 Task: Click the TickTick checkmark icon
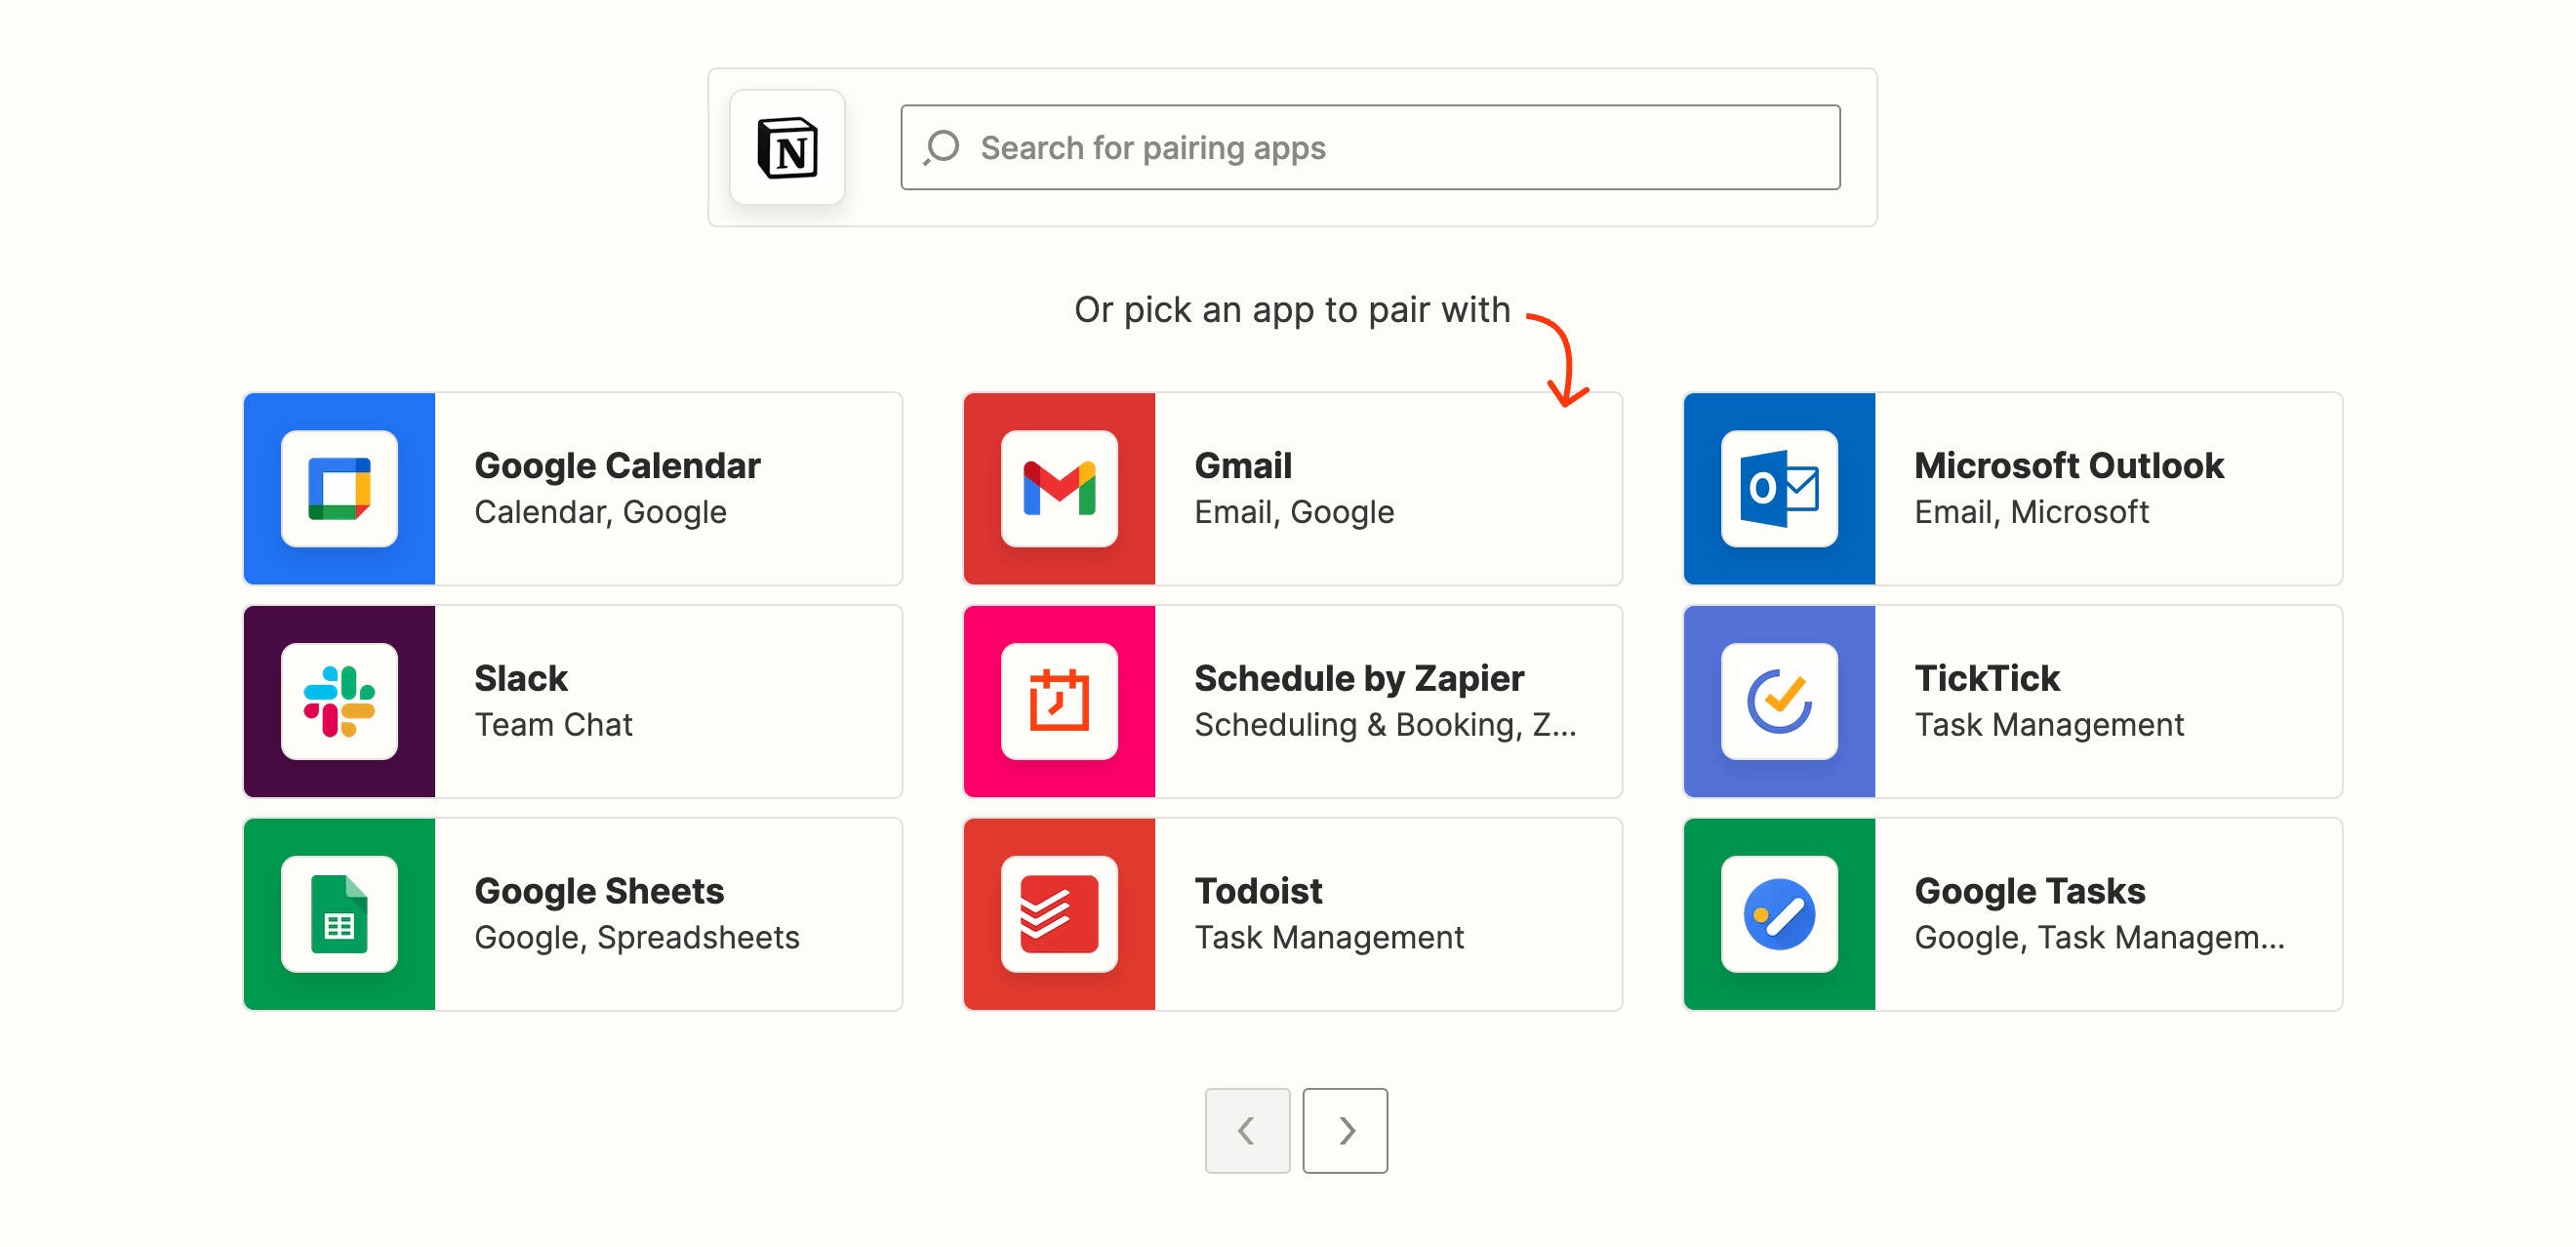[x=1779, y=701]
